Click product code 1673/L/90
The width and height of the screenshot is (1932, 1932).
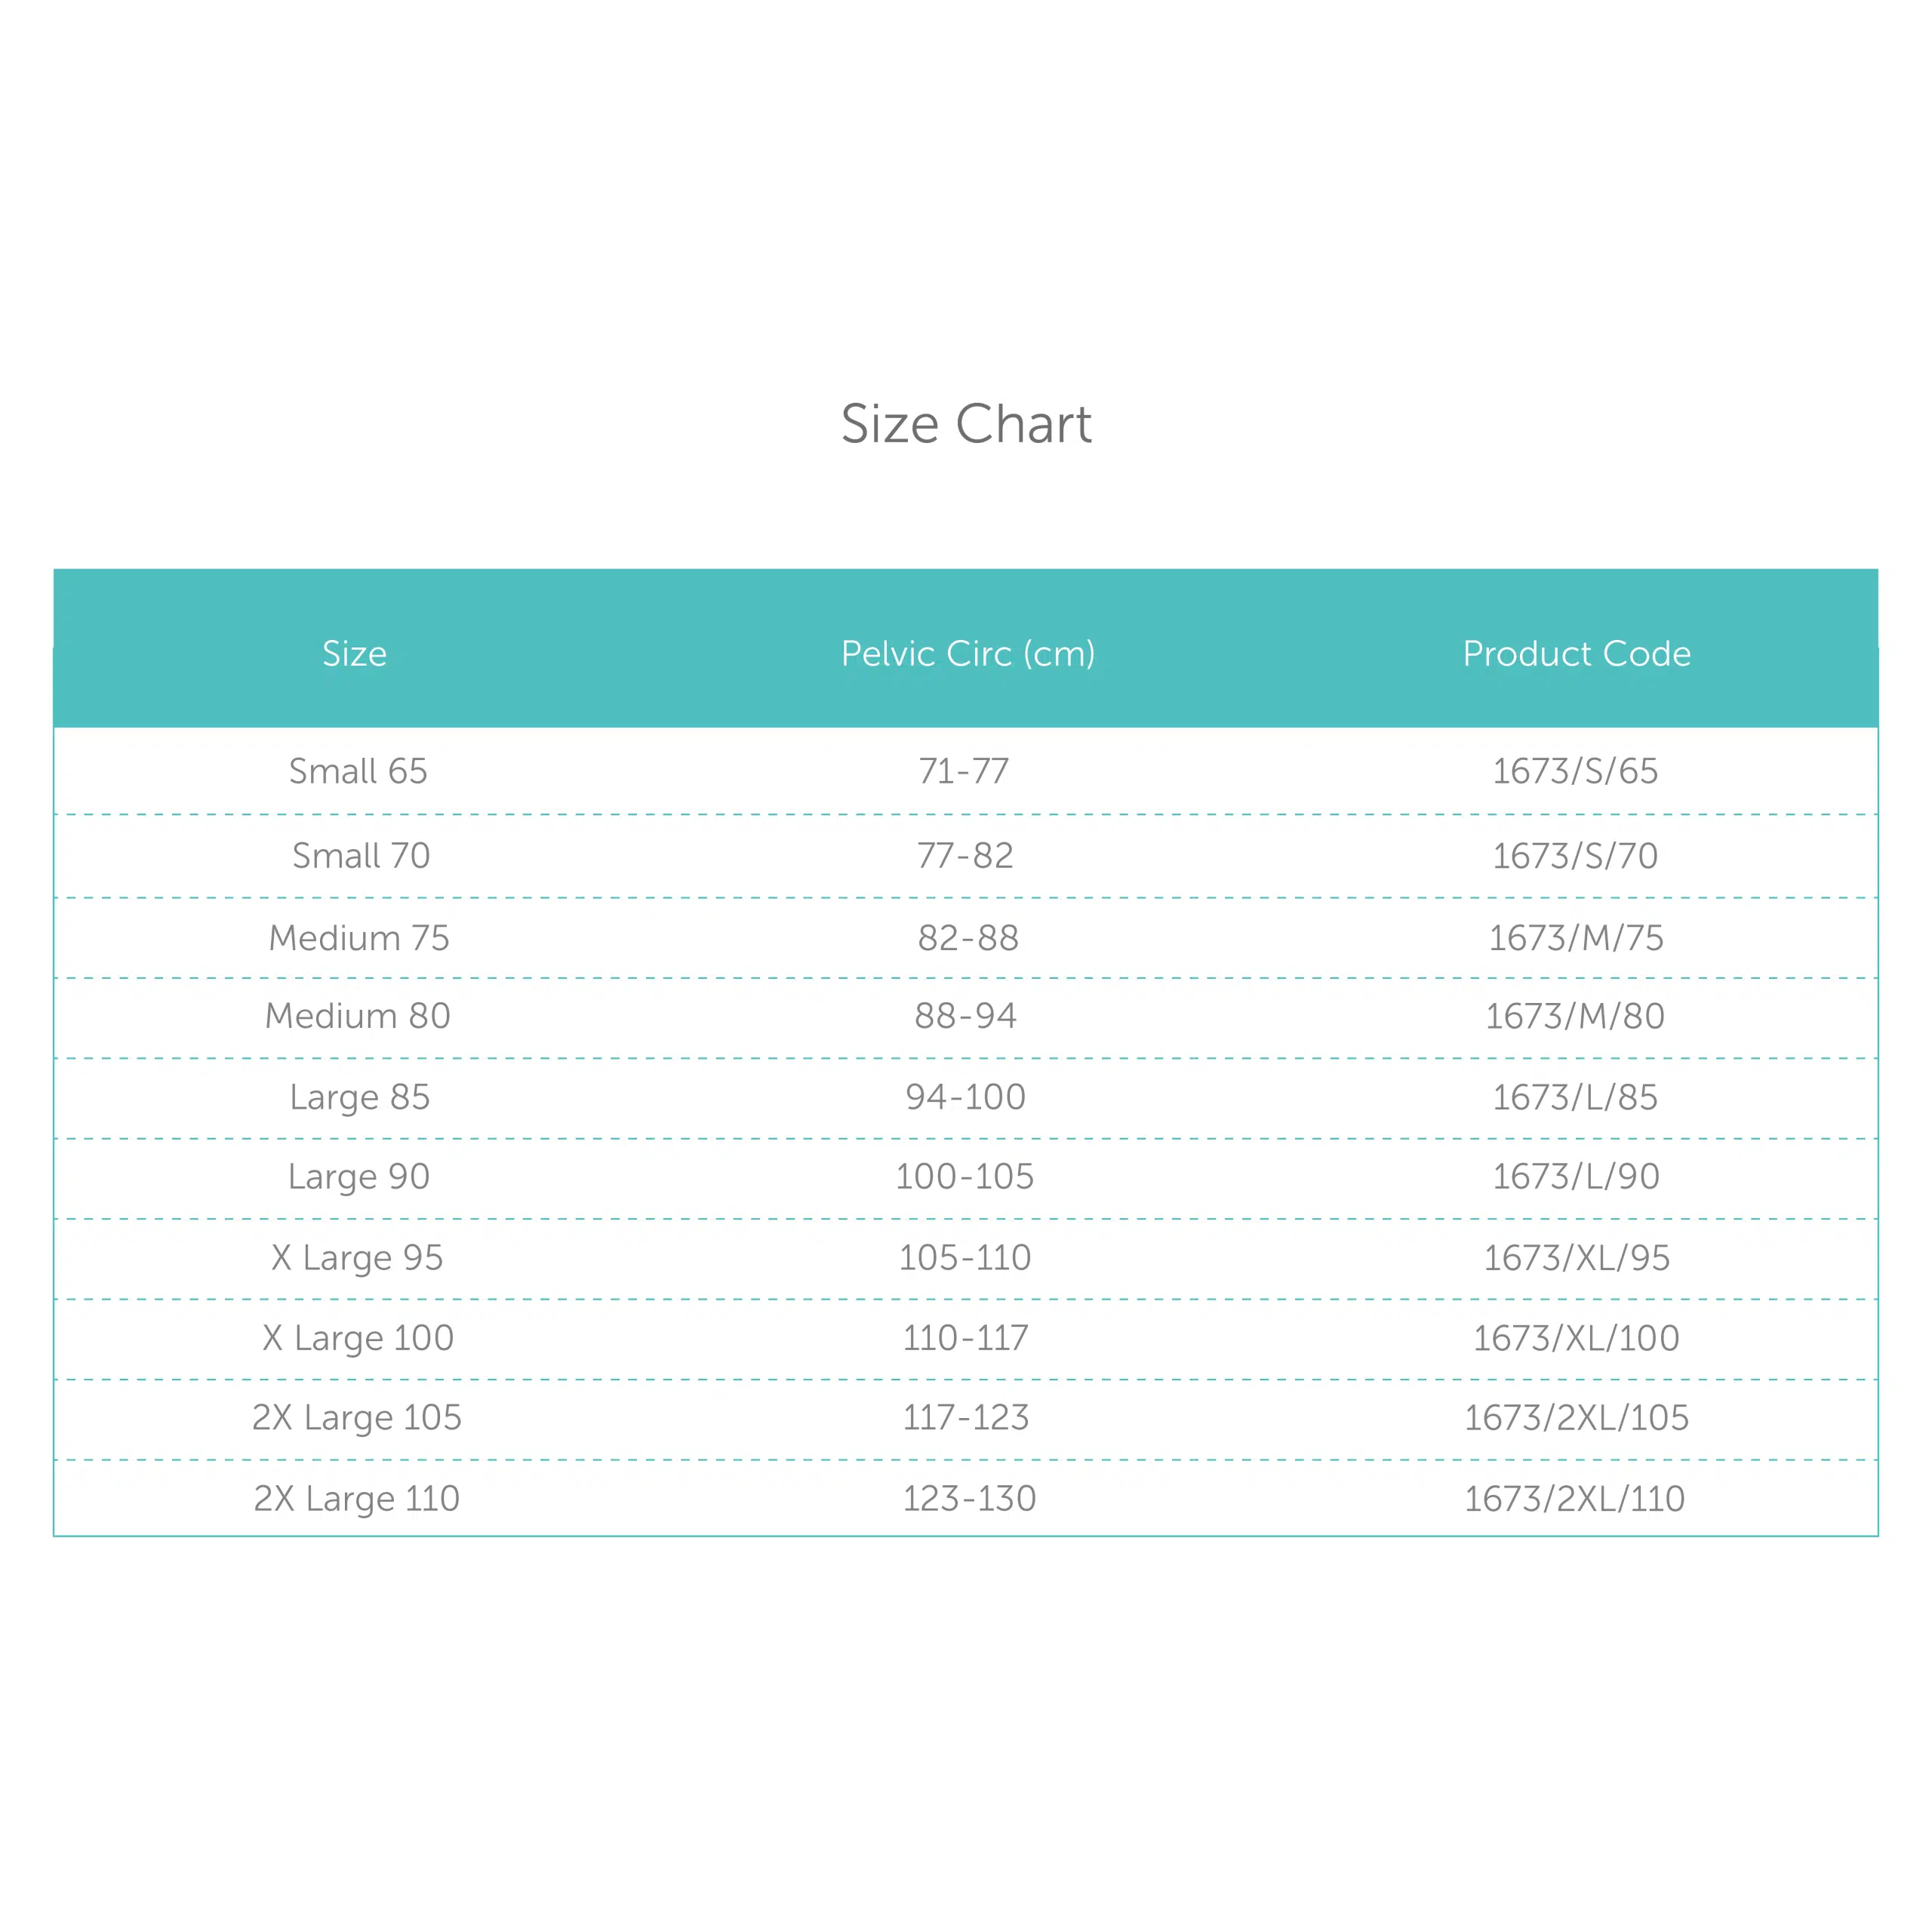click(x=1576, y=1176)
